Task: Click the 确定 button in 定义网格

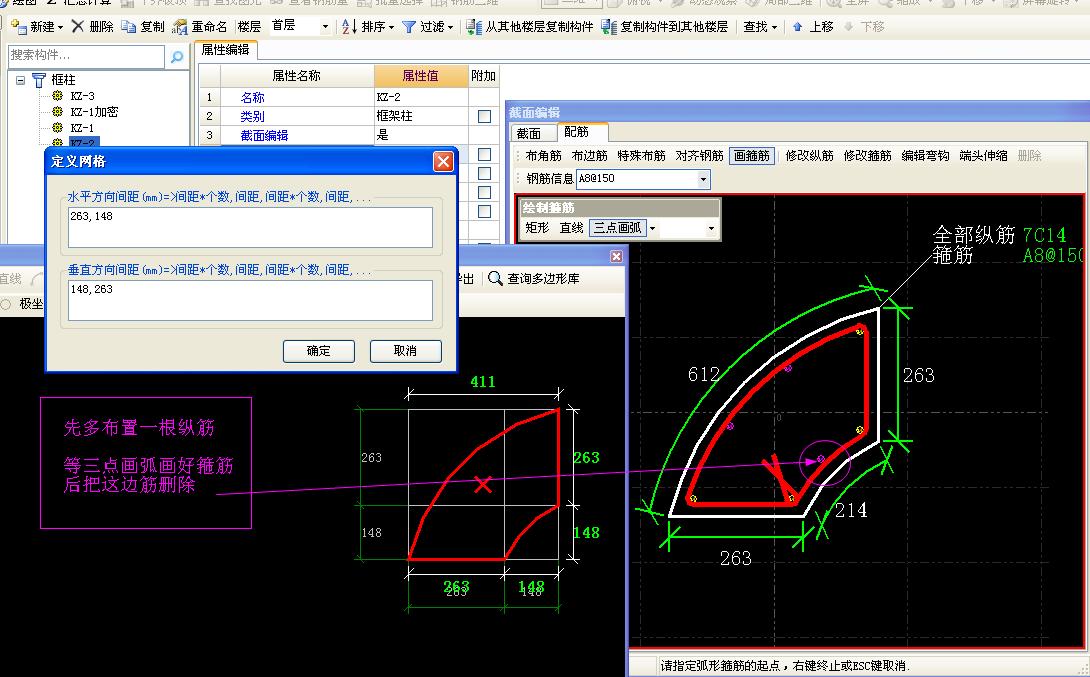Action: pyautogui.click(x=318, y=351)
